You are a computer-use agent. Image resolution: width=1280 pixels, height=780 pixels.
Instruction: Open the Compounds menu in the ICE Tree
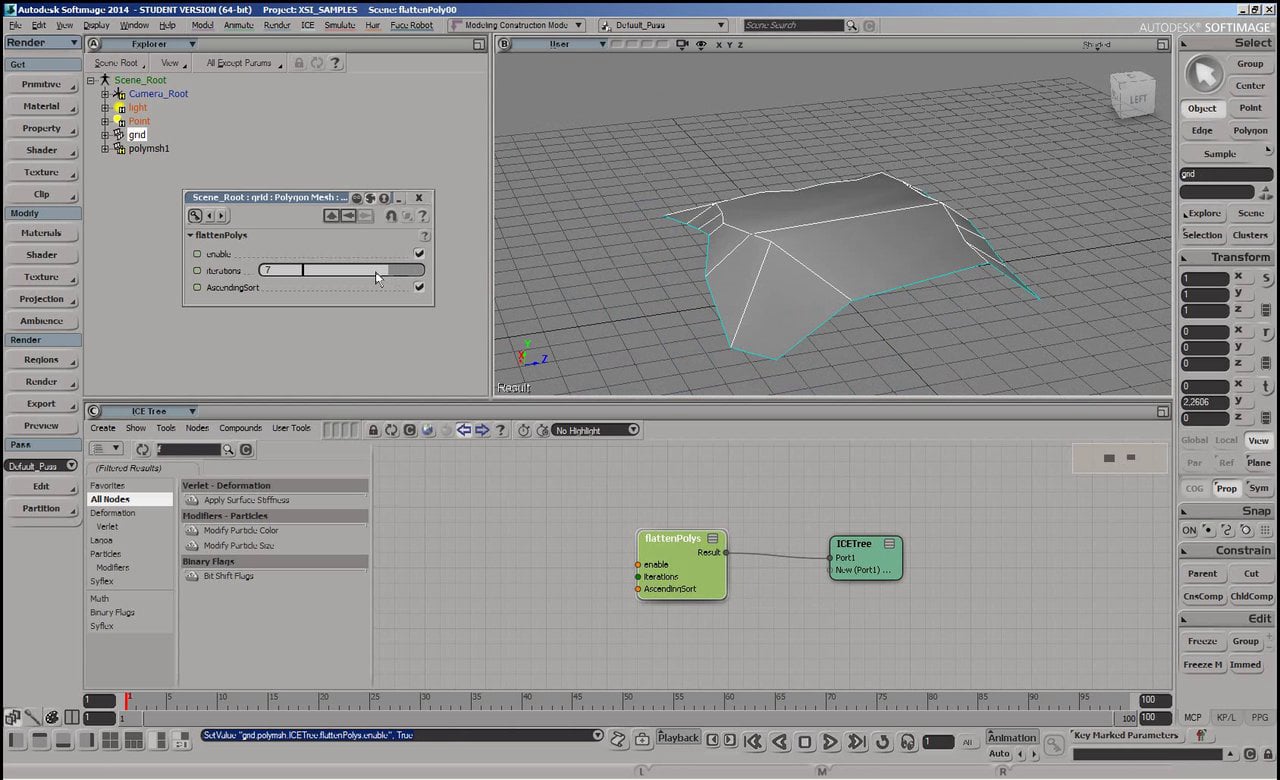pyautogui.click(x=240, y=428)
